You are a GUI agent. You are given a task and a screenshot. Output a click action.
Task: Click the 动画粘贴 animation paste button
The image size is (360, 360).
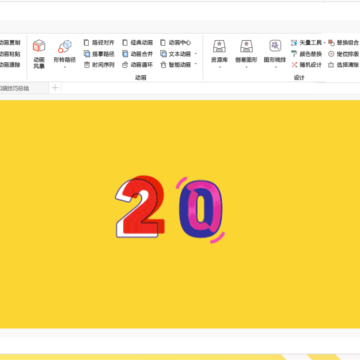point(10,54)
